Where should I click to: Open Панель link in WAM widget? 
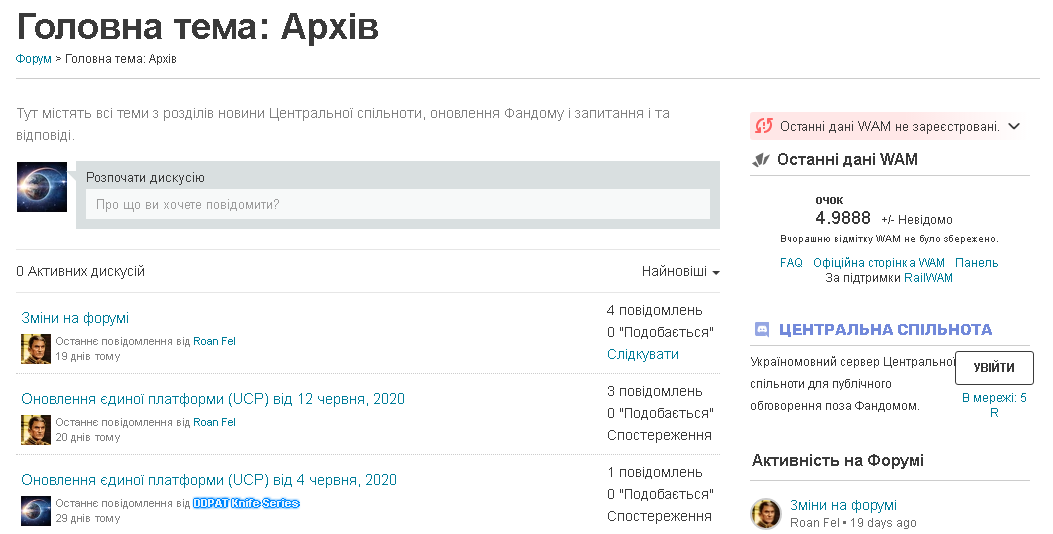(976, 263)
